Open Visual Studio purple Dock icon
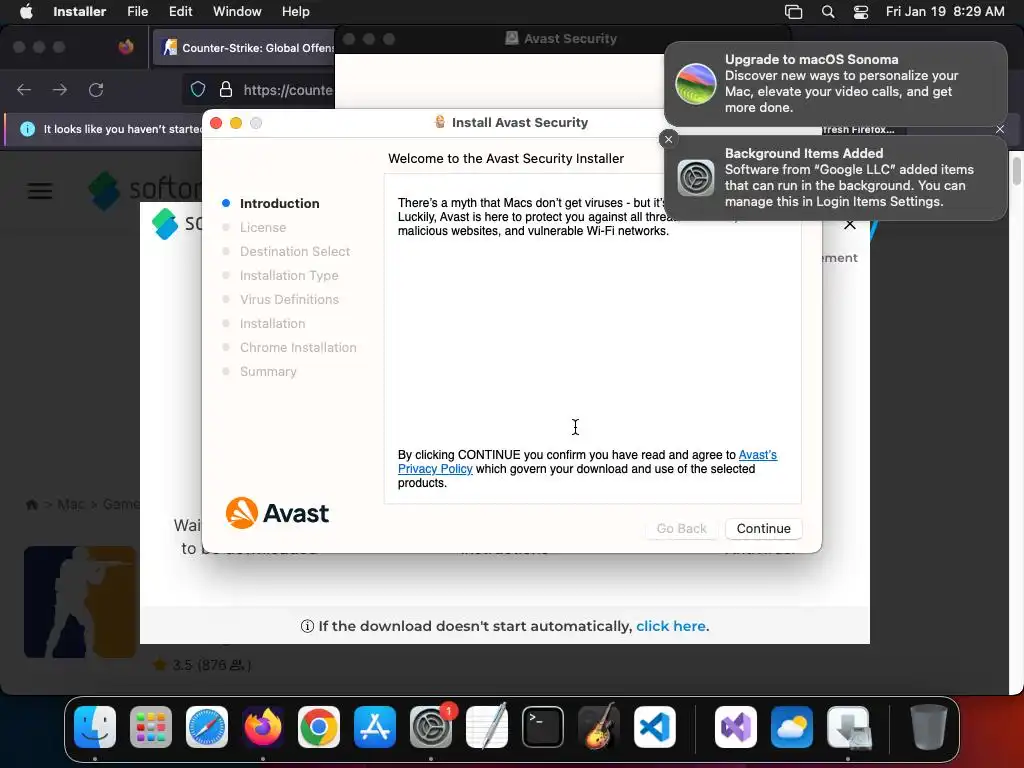 pyautogui.click(x=736, y=727)
